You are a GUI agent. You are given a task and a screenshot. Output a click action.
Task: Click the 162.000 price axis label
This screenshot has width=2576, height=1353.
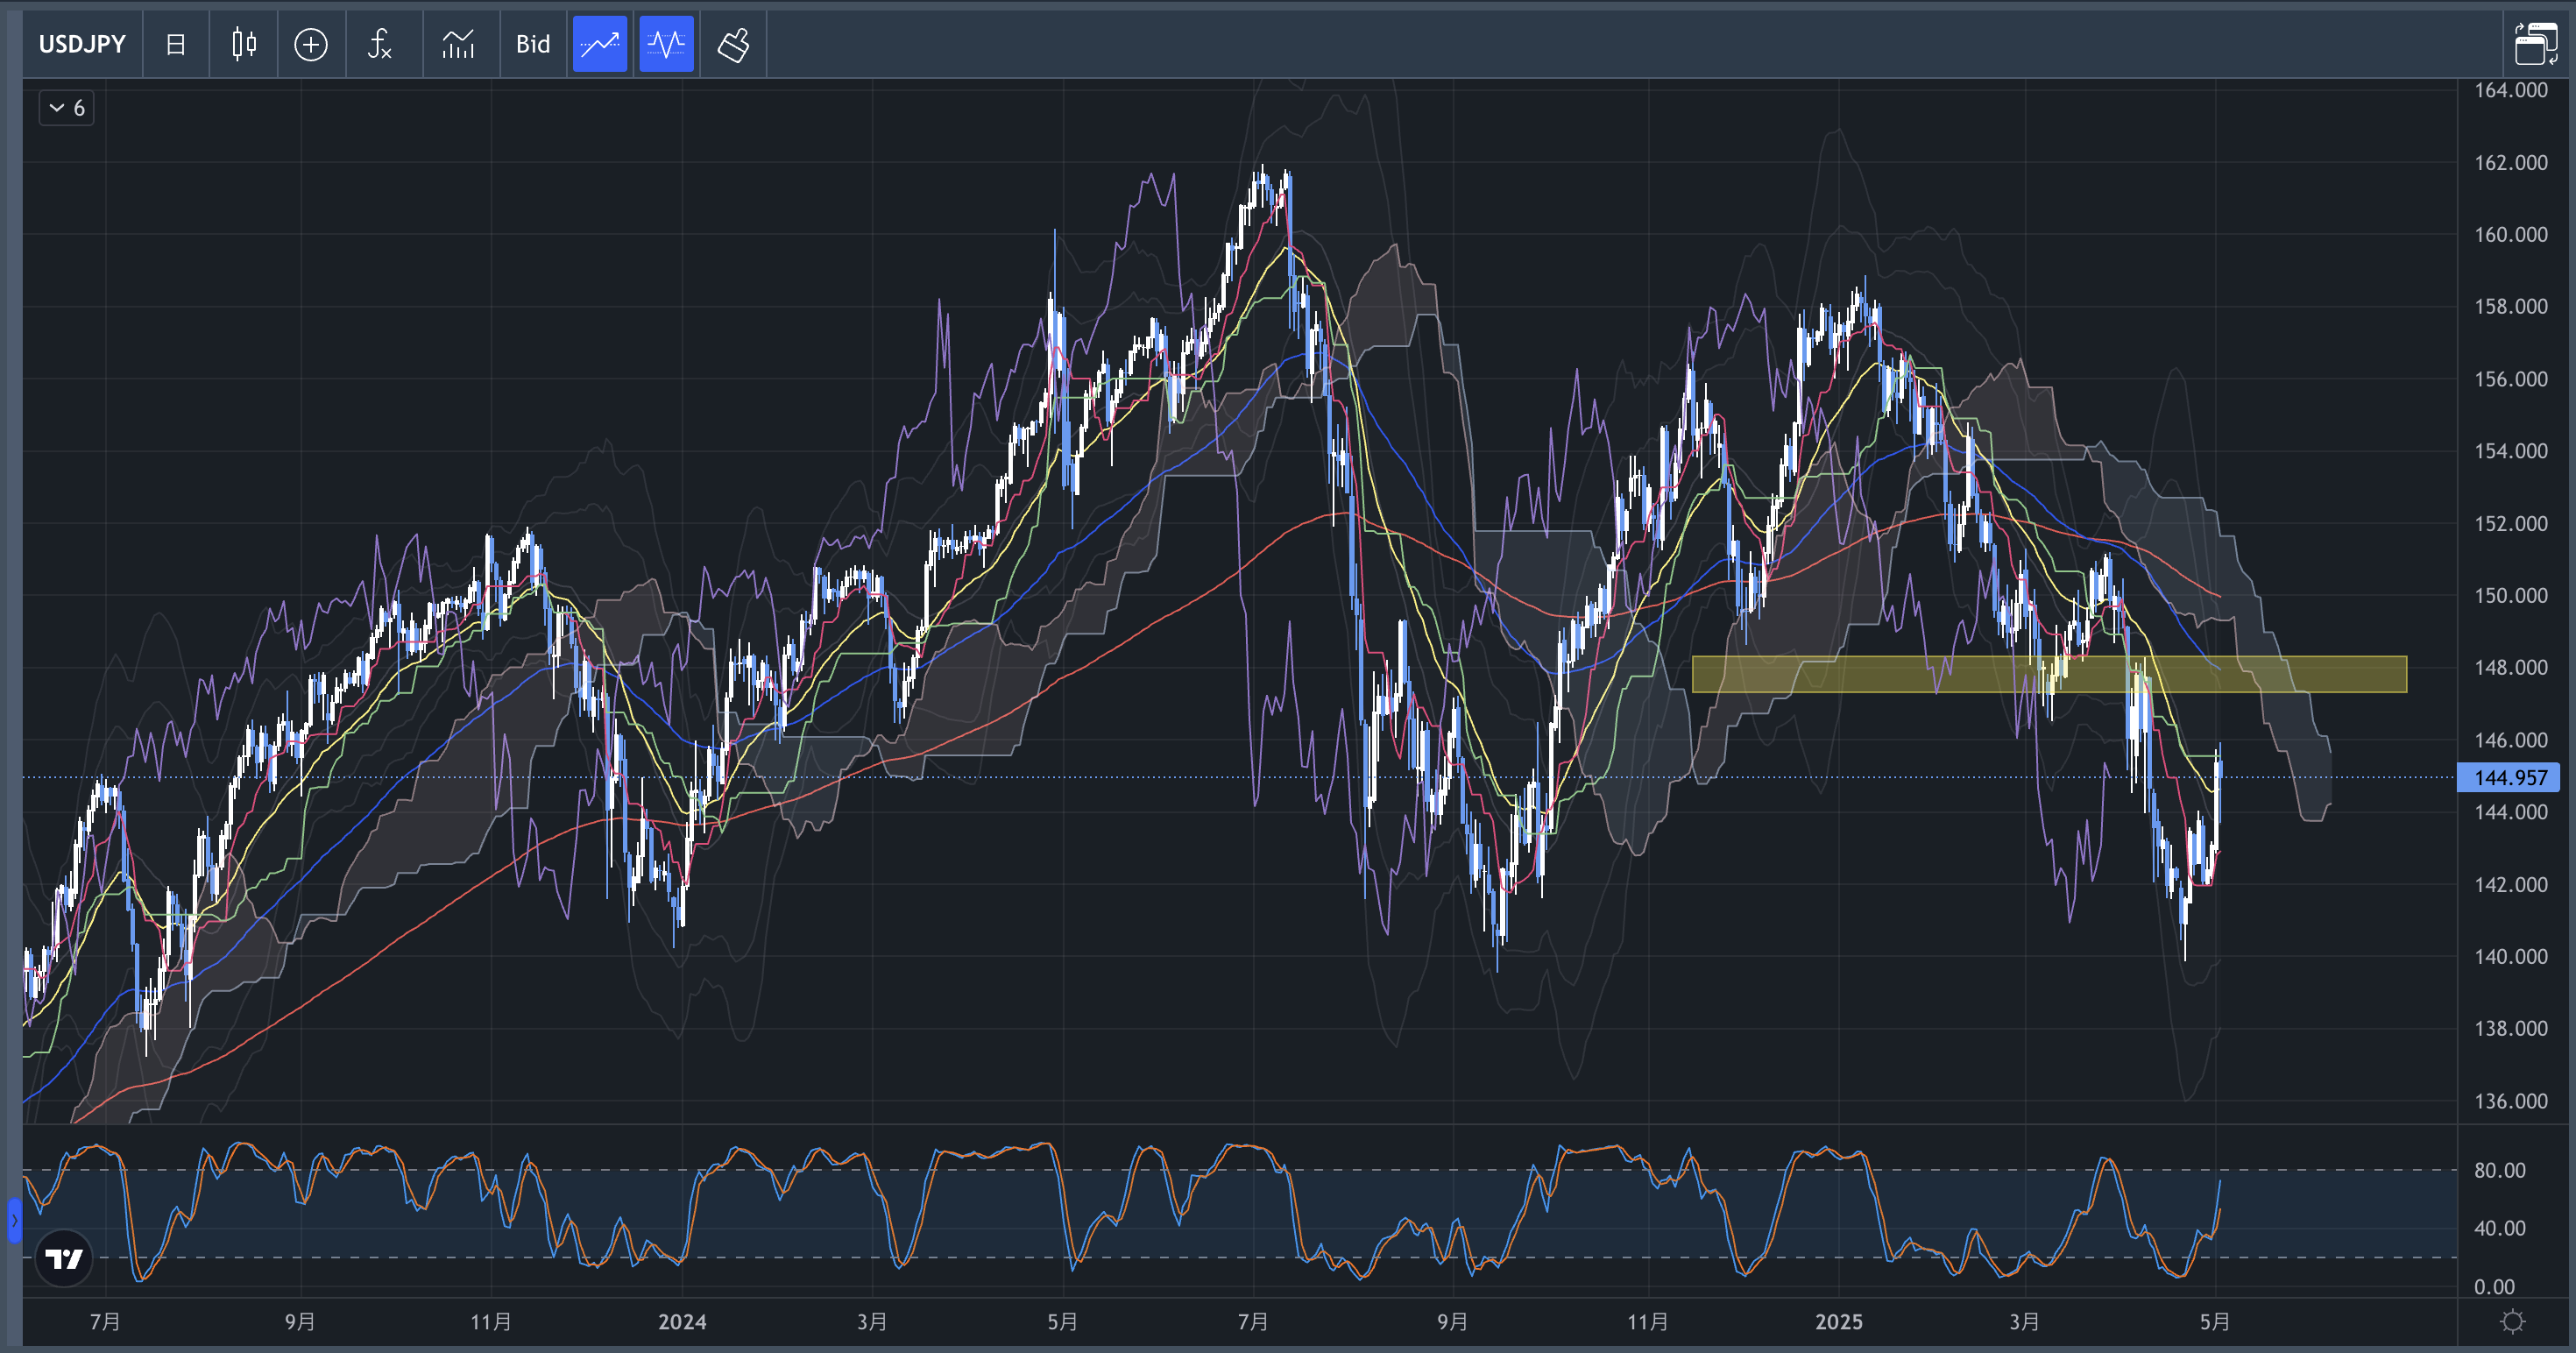tap(2510, 162)
